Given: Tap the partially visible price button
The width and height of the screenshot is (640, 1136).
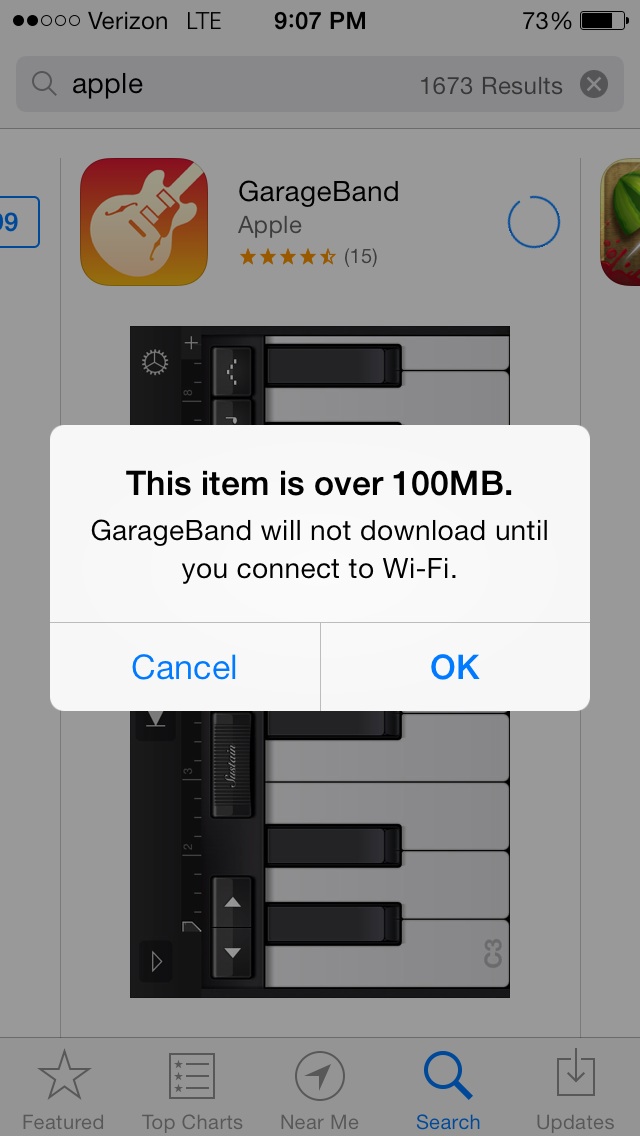Looking at the screenshot, I should (19, 222).
